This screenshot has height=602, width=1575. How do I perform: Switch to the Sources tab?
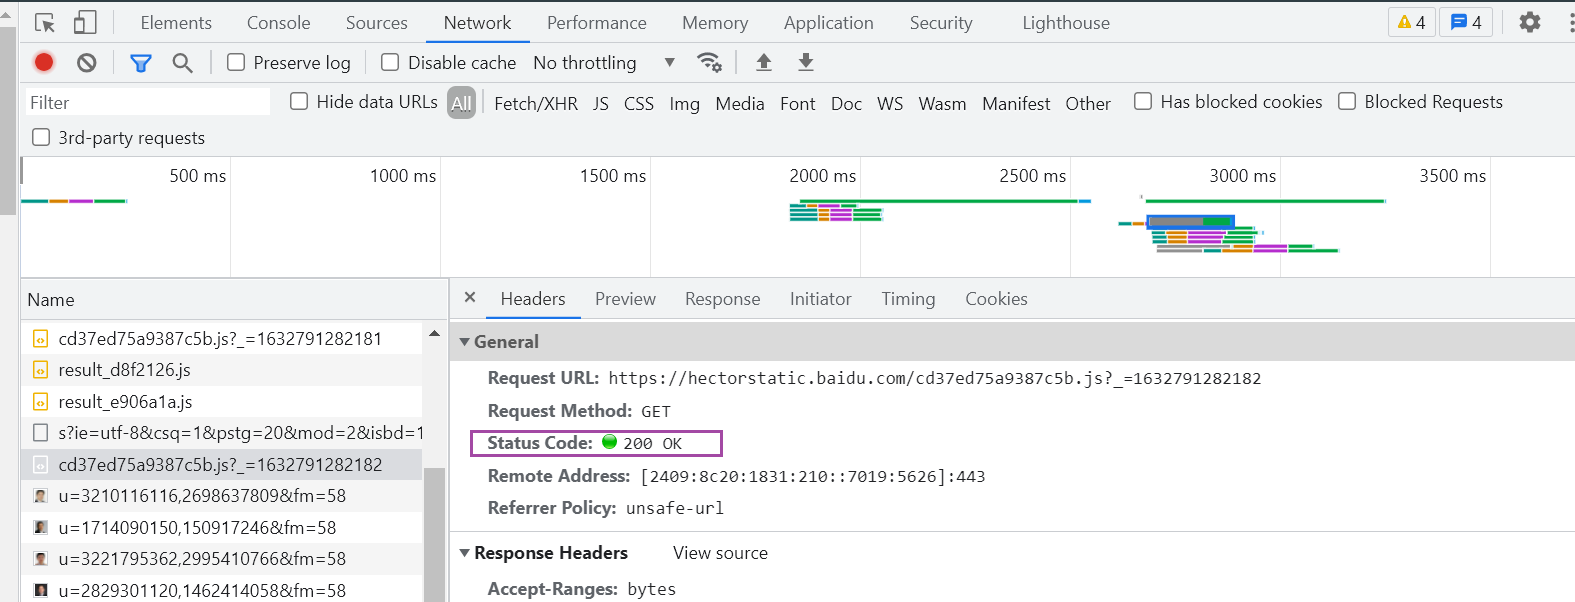[377, 22]
